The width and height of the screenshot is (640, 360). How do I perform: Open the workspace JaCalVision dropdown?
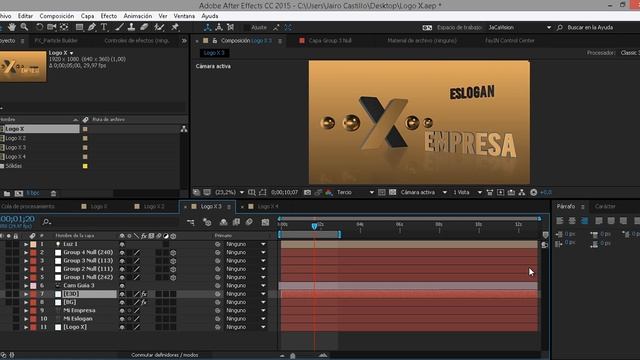tap(519, 27)
